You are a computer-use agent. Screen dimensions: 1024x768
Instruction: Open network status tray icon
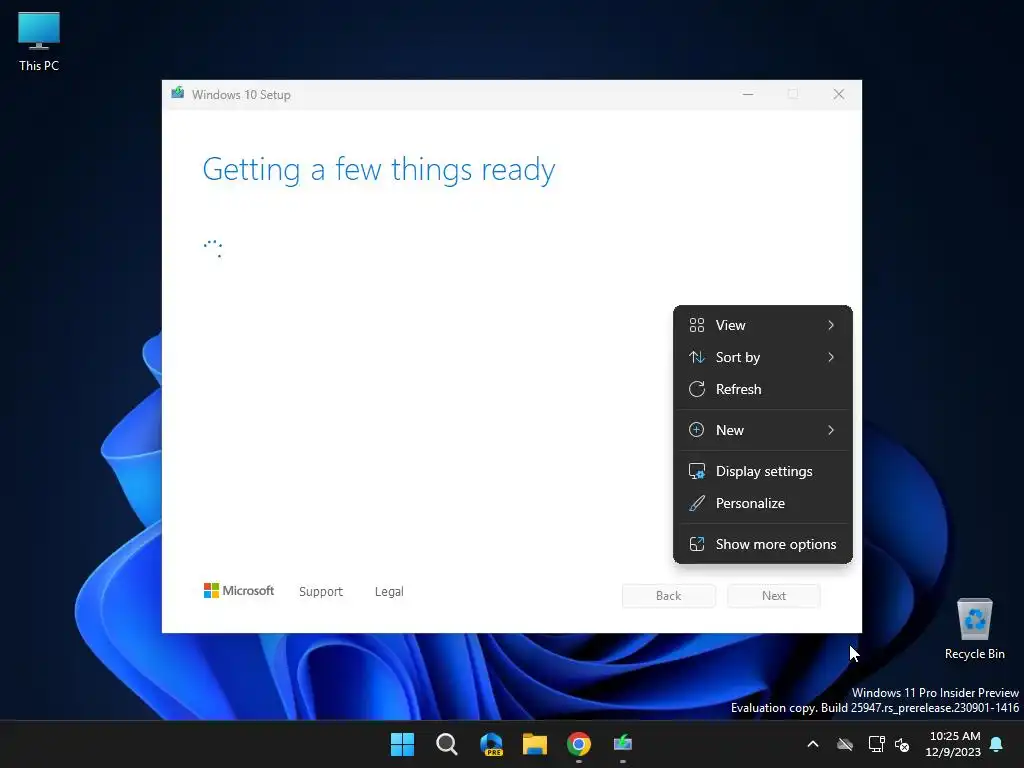click(x=876, y=744)
